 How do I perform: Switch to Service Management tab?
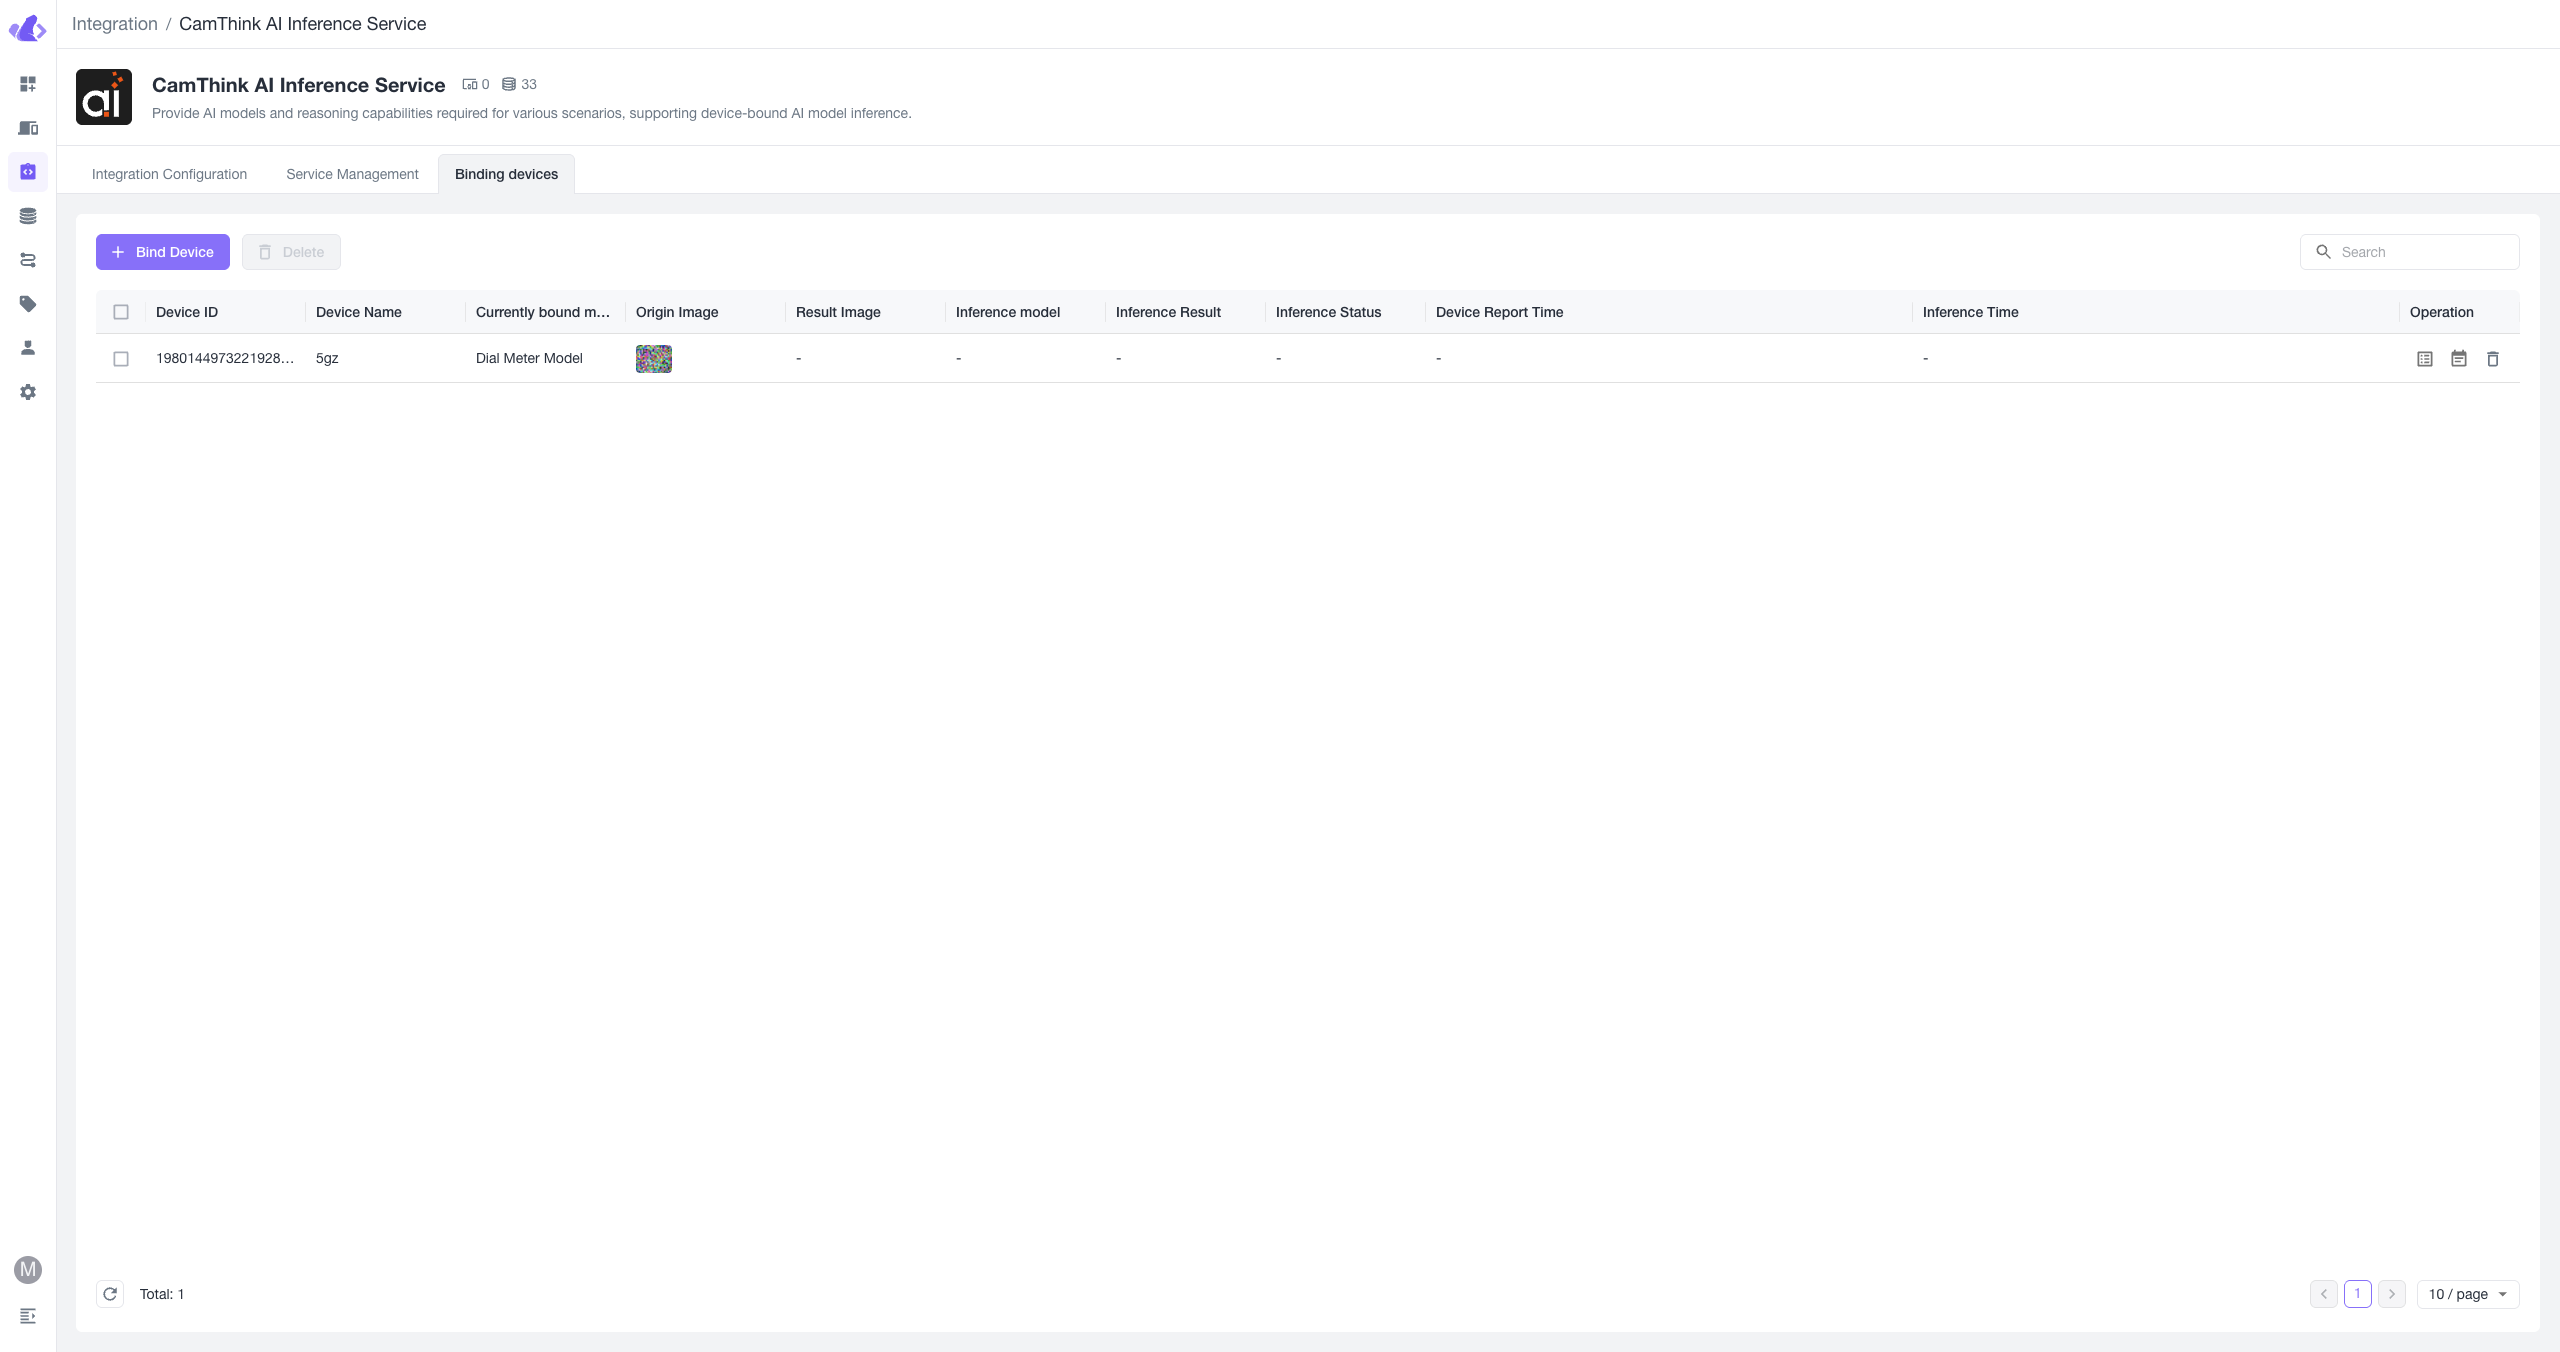point(352,174)
